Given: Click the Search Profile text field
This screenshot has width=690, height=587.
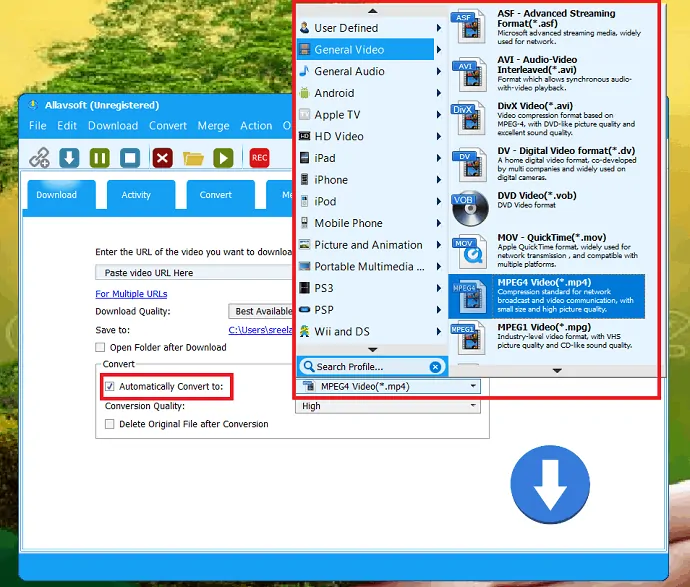Looking at the screenshot, I should (x=371, y=367).
